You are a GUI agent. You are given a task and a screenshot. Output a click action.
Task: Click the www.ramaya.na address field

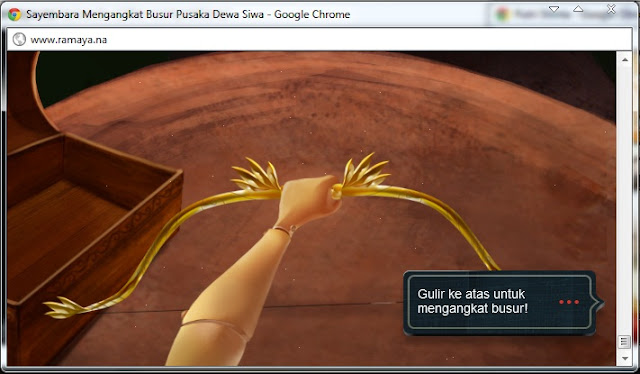319,40
